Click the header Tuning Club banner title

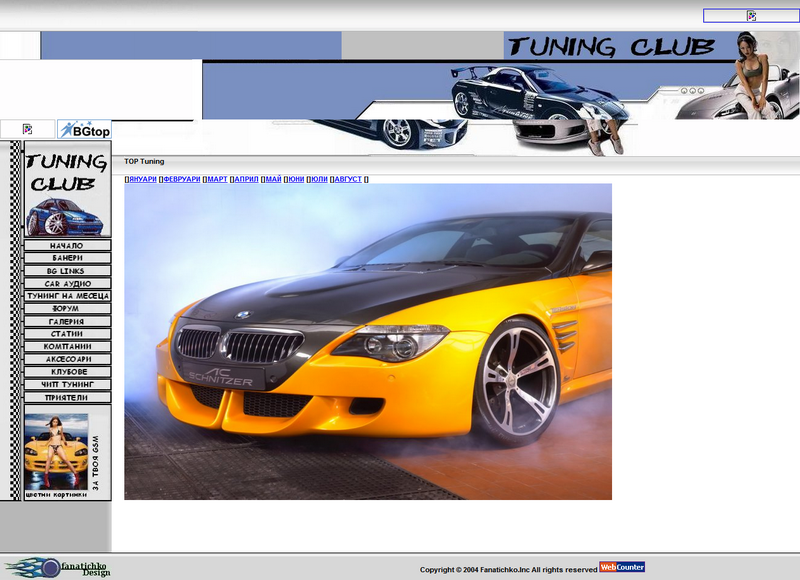(x=611, y=46)
